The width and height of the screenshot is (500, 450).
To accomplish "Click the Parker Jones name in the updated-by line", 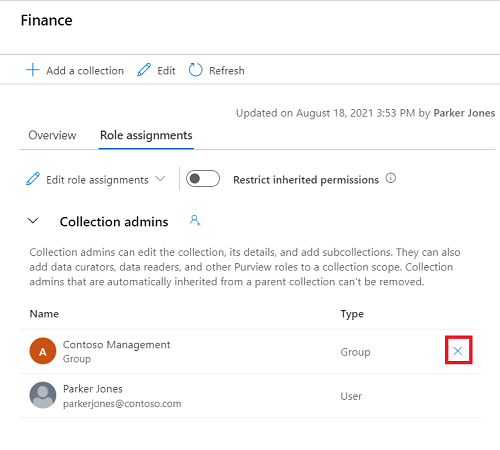I will click(464, 113).
